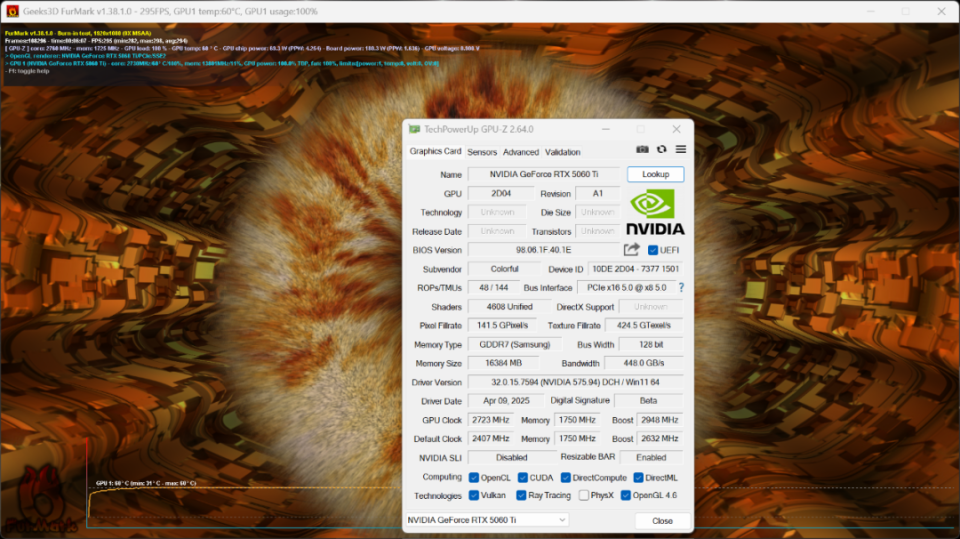Click the Device ID value field
Screen dimensions: 960x539
pos(635,269)
